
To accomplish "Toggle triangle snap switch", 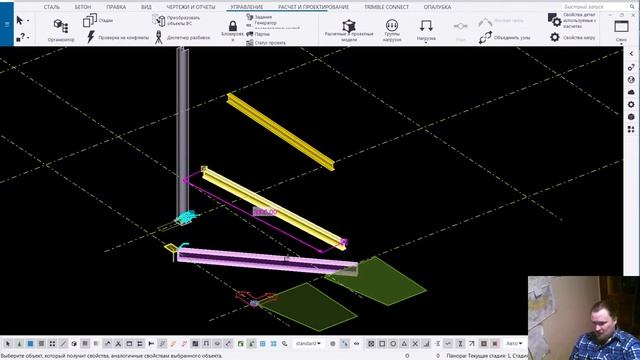I will click(404, 344).
